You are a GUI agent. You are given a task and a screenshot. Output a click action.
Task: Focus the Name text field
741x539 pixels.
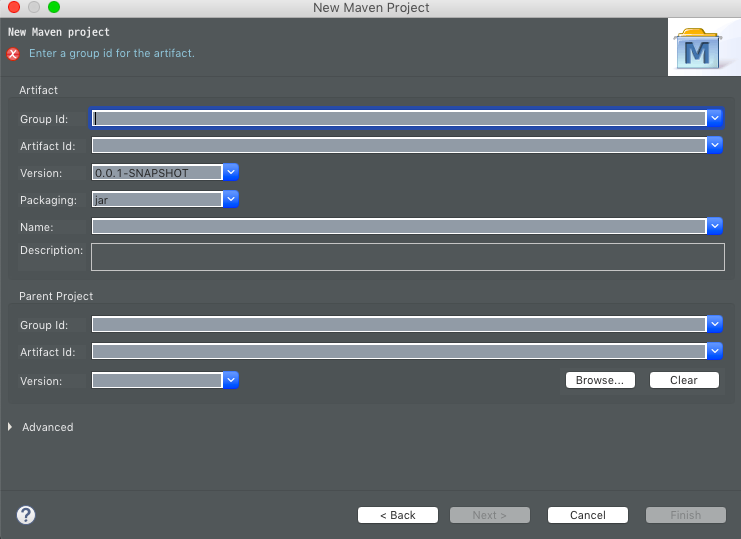click(x=399, y=226)
